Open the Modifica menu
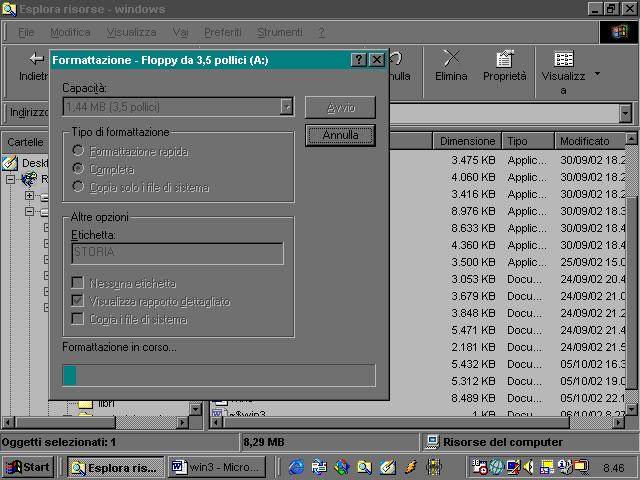 pos(70,32)
